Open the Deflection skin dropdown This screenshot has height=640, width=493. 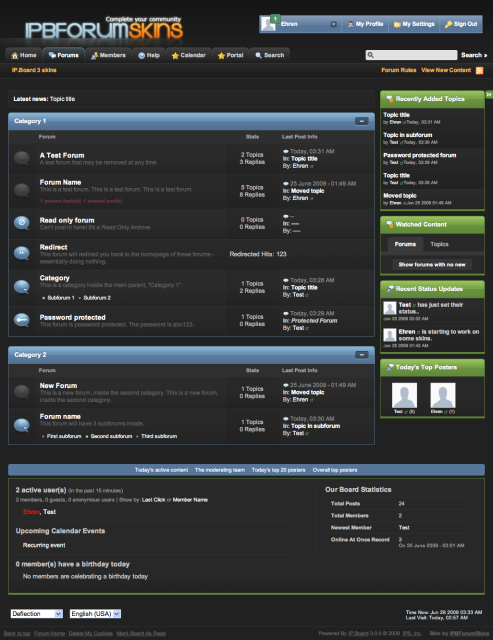[37, 613]
